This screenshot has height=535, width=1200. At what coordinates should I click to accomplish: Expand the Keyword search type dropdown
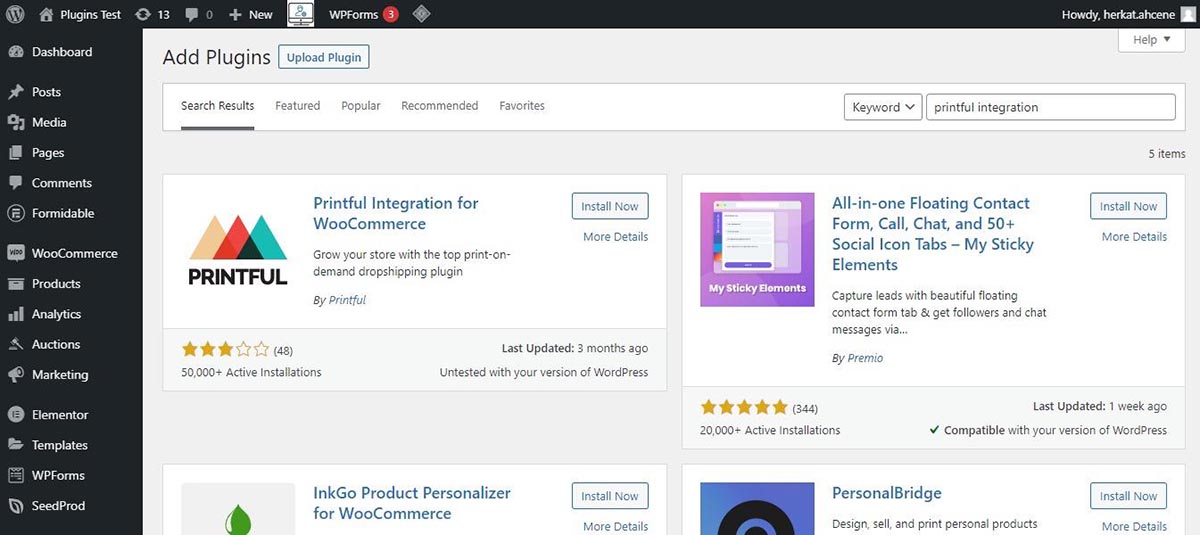(883, 107)
